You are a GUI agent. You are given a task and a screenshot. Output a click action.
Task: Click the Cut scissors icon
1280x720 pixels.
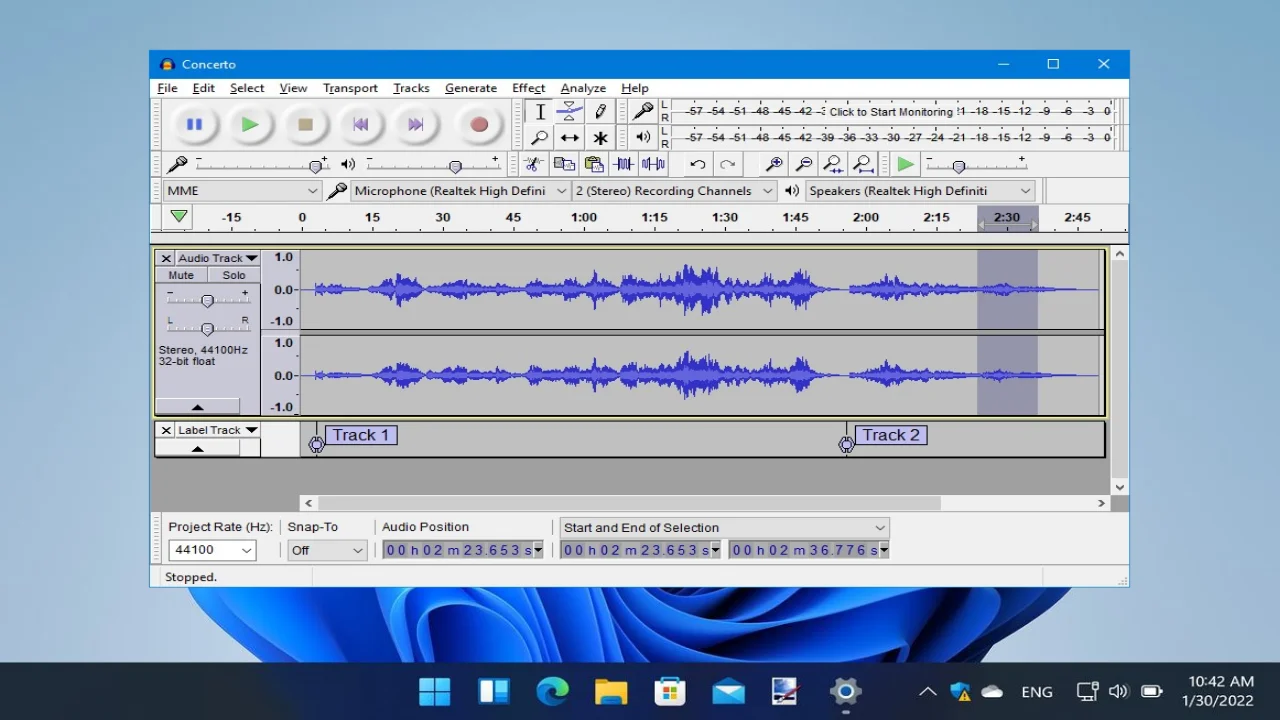(535, 164)
